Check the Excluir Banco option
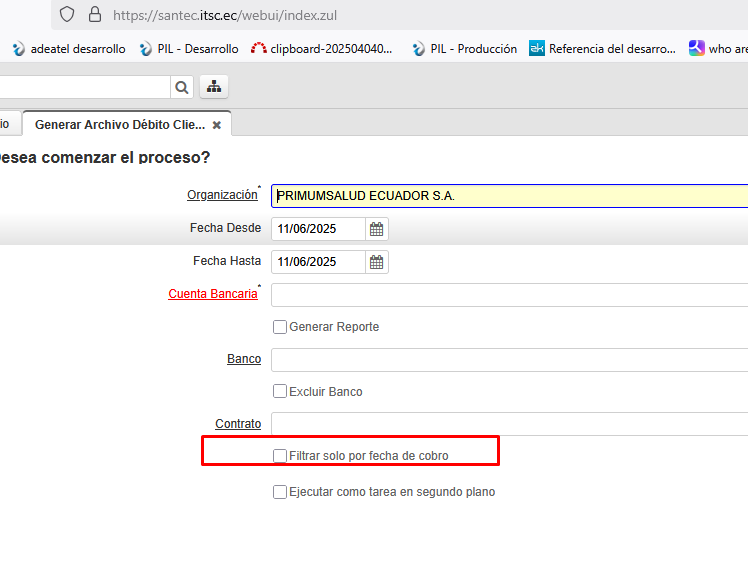 [280, 391]
